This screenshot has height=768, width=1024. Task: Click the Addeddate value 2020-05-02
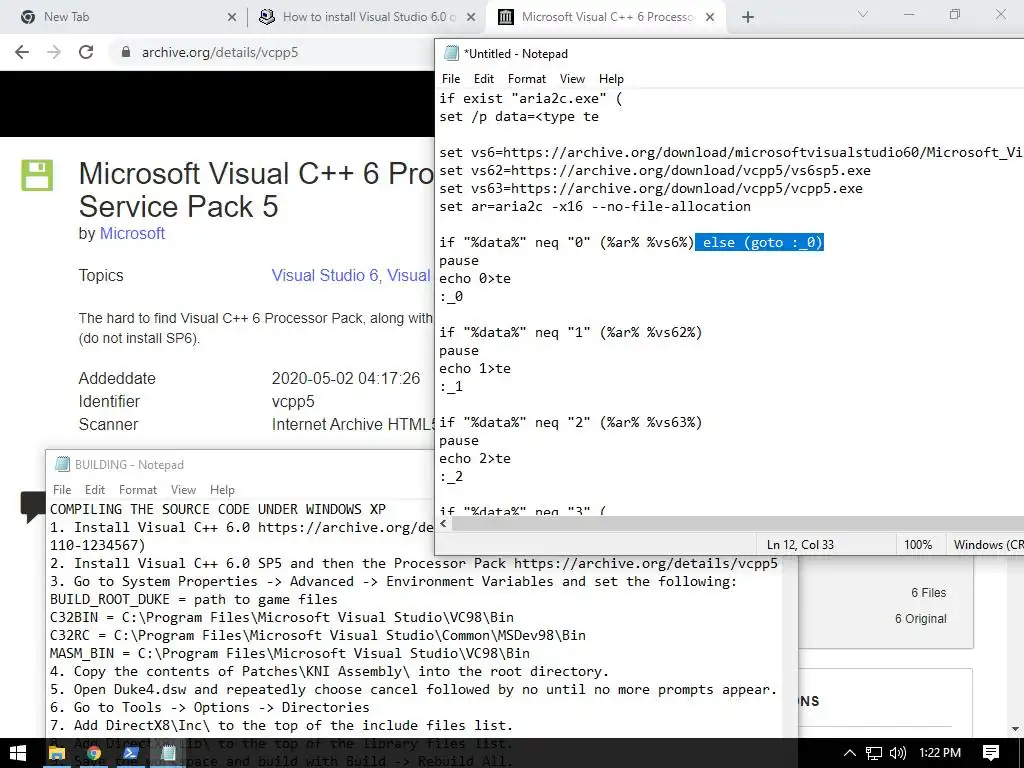coord(345,379)
